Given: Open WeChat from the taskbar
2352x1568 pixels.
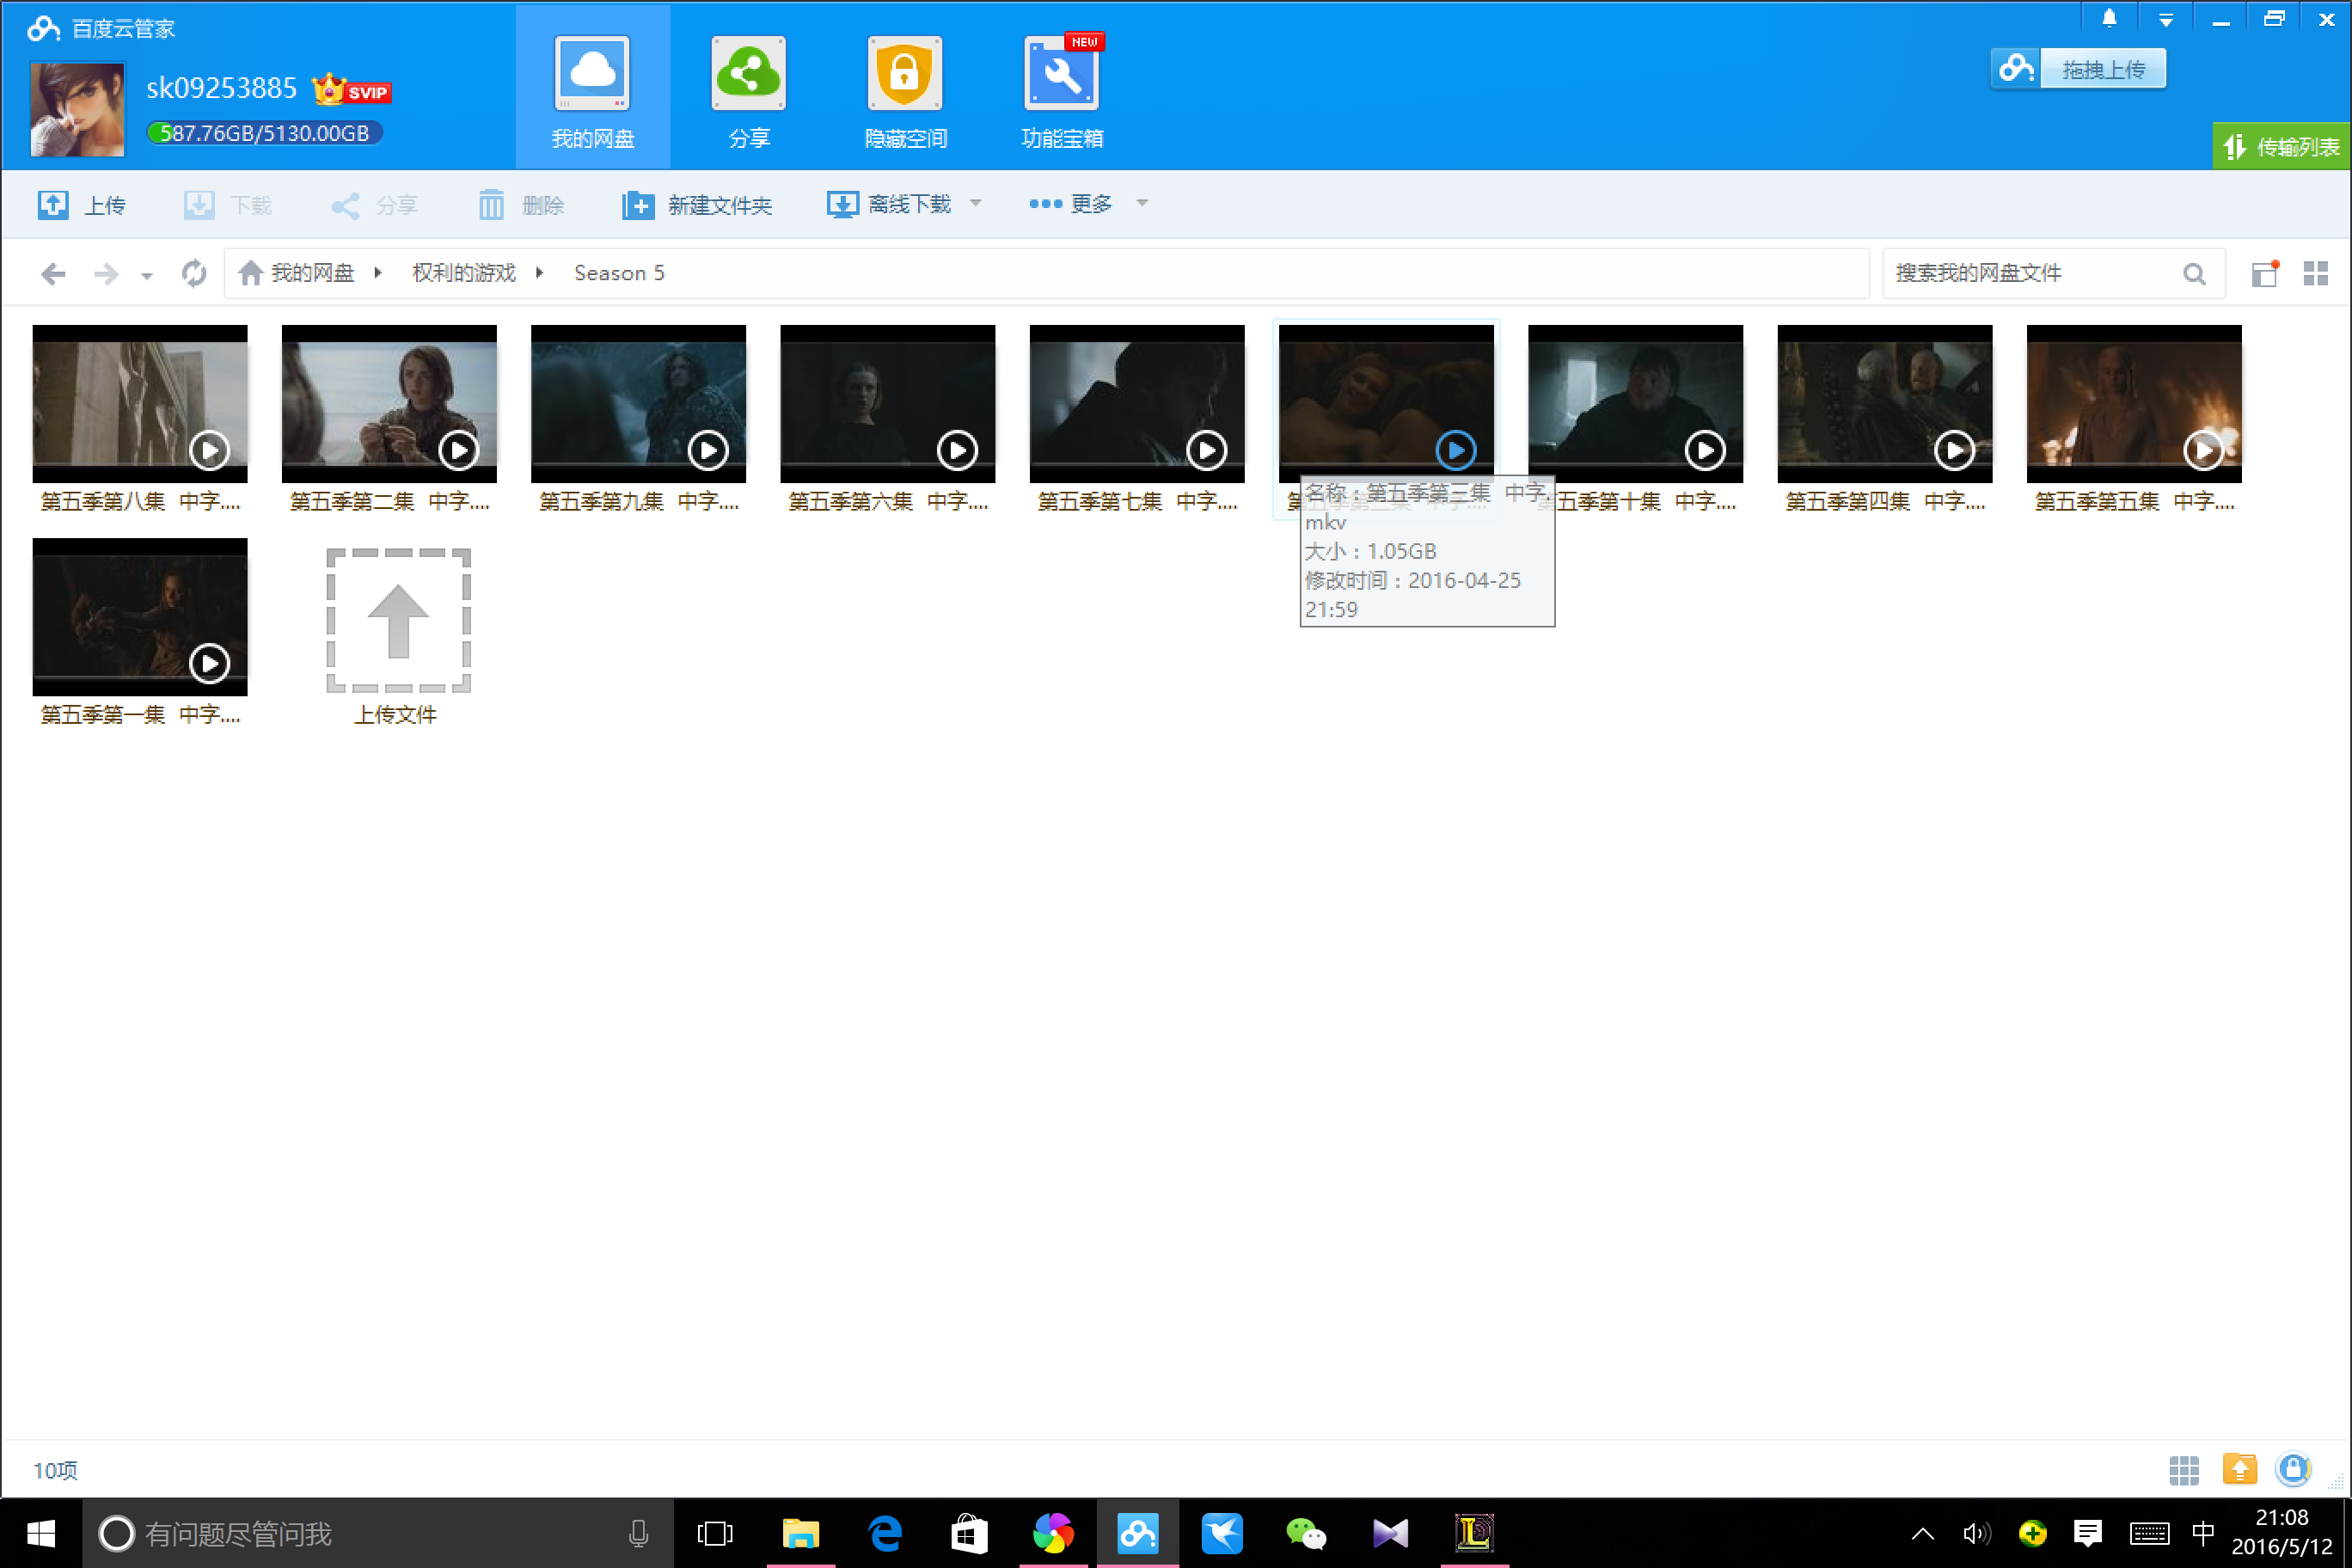Looking at the screenshot, I should click(x=1305, y=1533).
